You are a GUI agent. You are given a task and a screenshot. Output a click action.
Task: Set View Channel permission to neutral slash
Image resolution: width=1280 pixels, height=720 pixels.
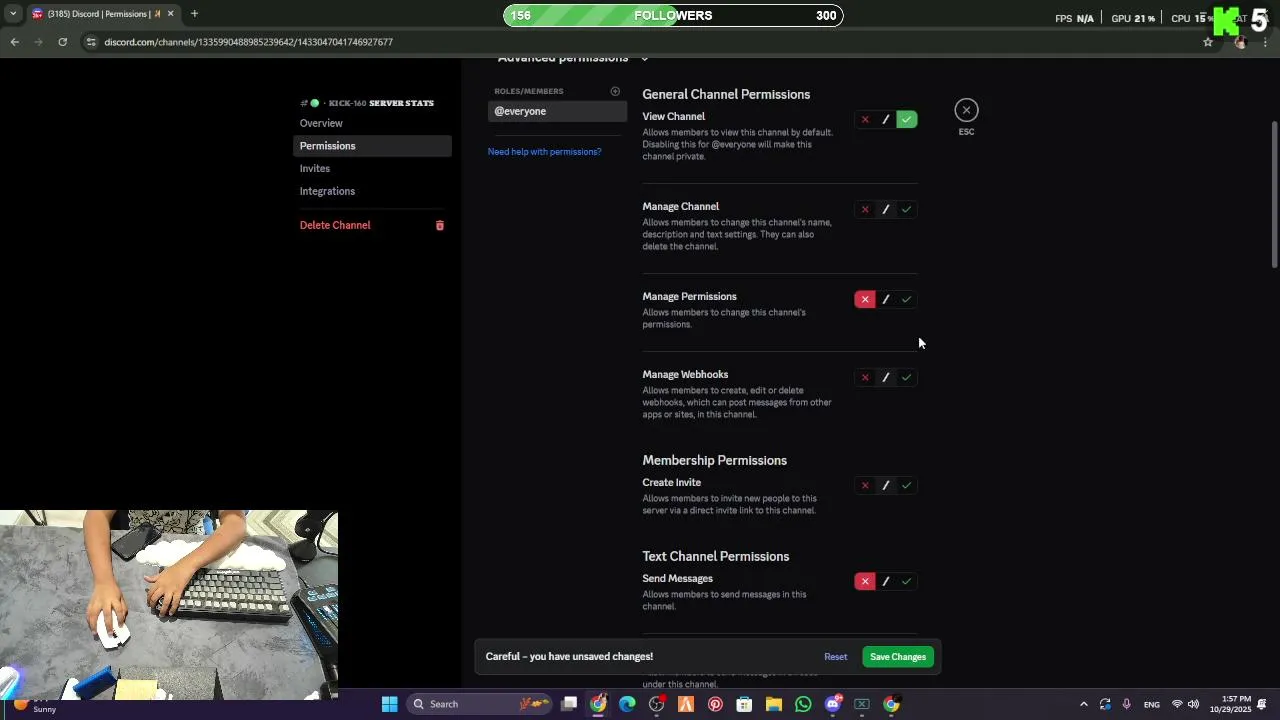(886, 120)
